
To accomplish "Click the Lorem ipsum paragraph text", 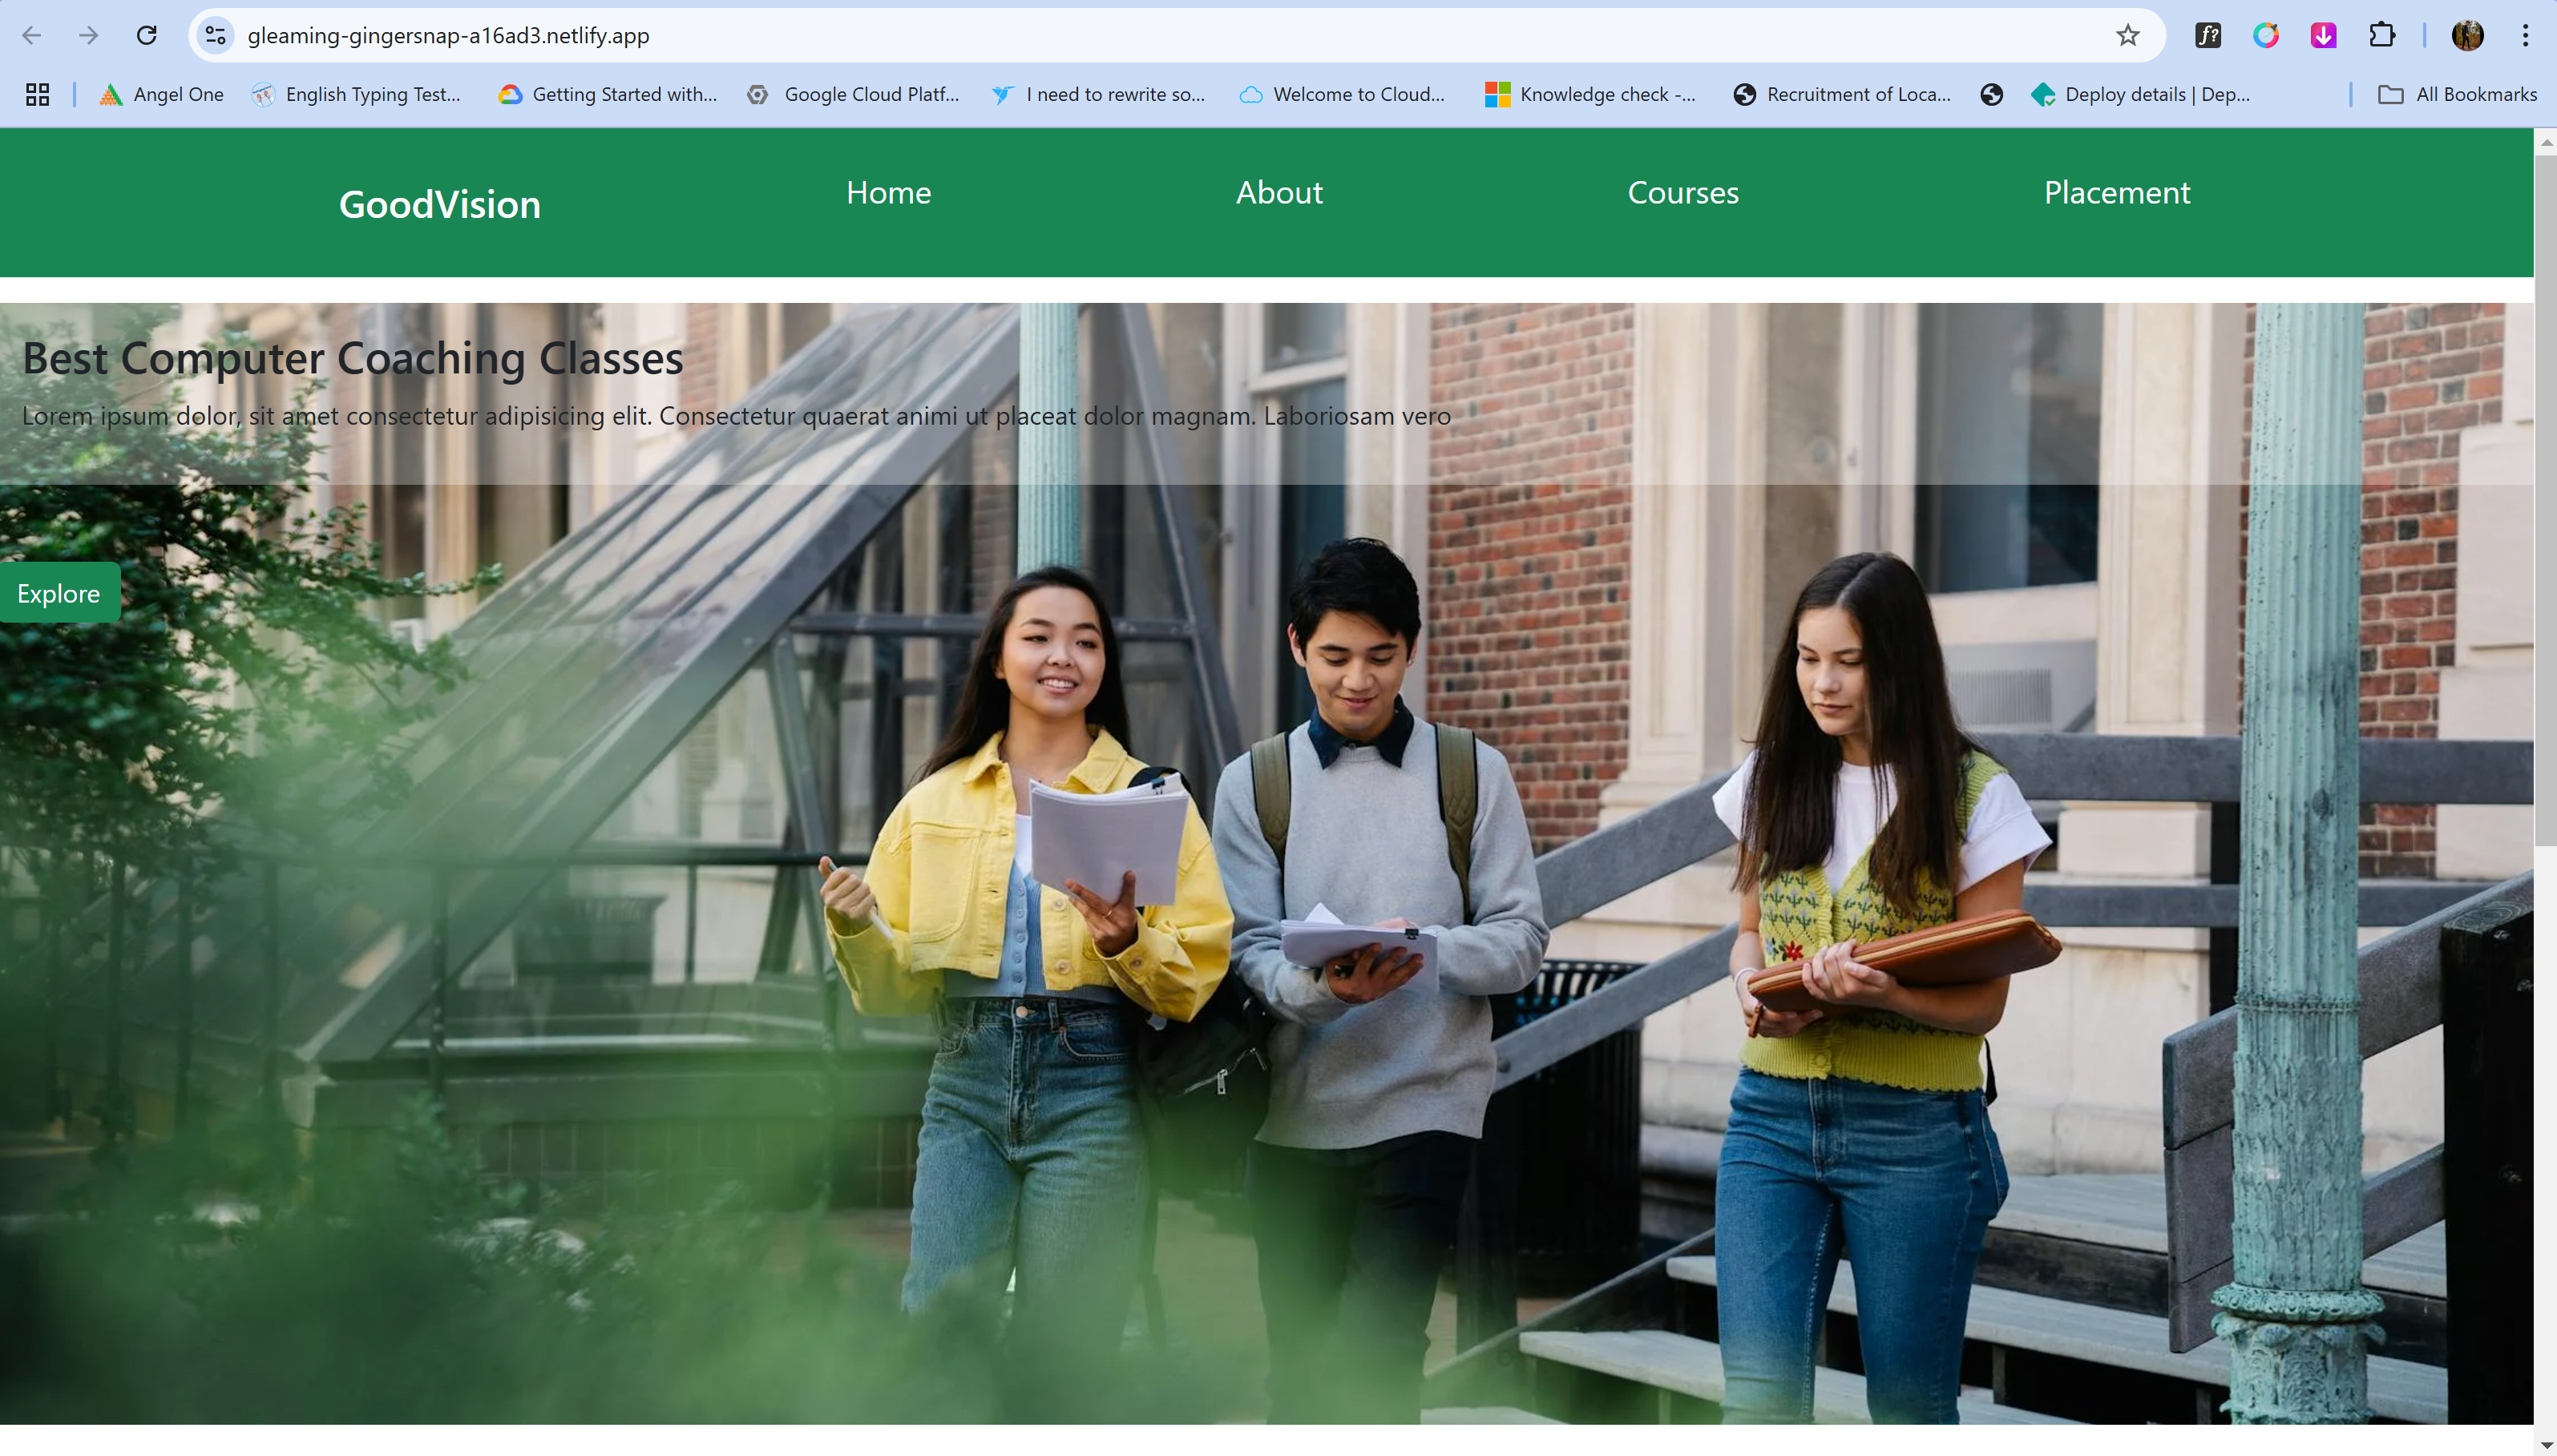I will 736,416.
